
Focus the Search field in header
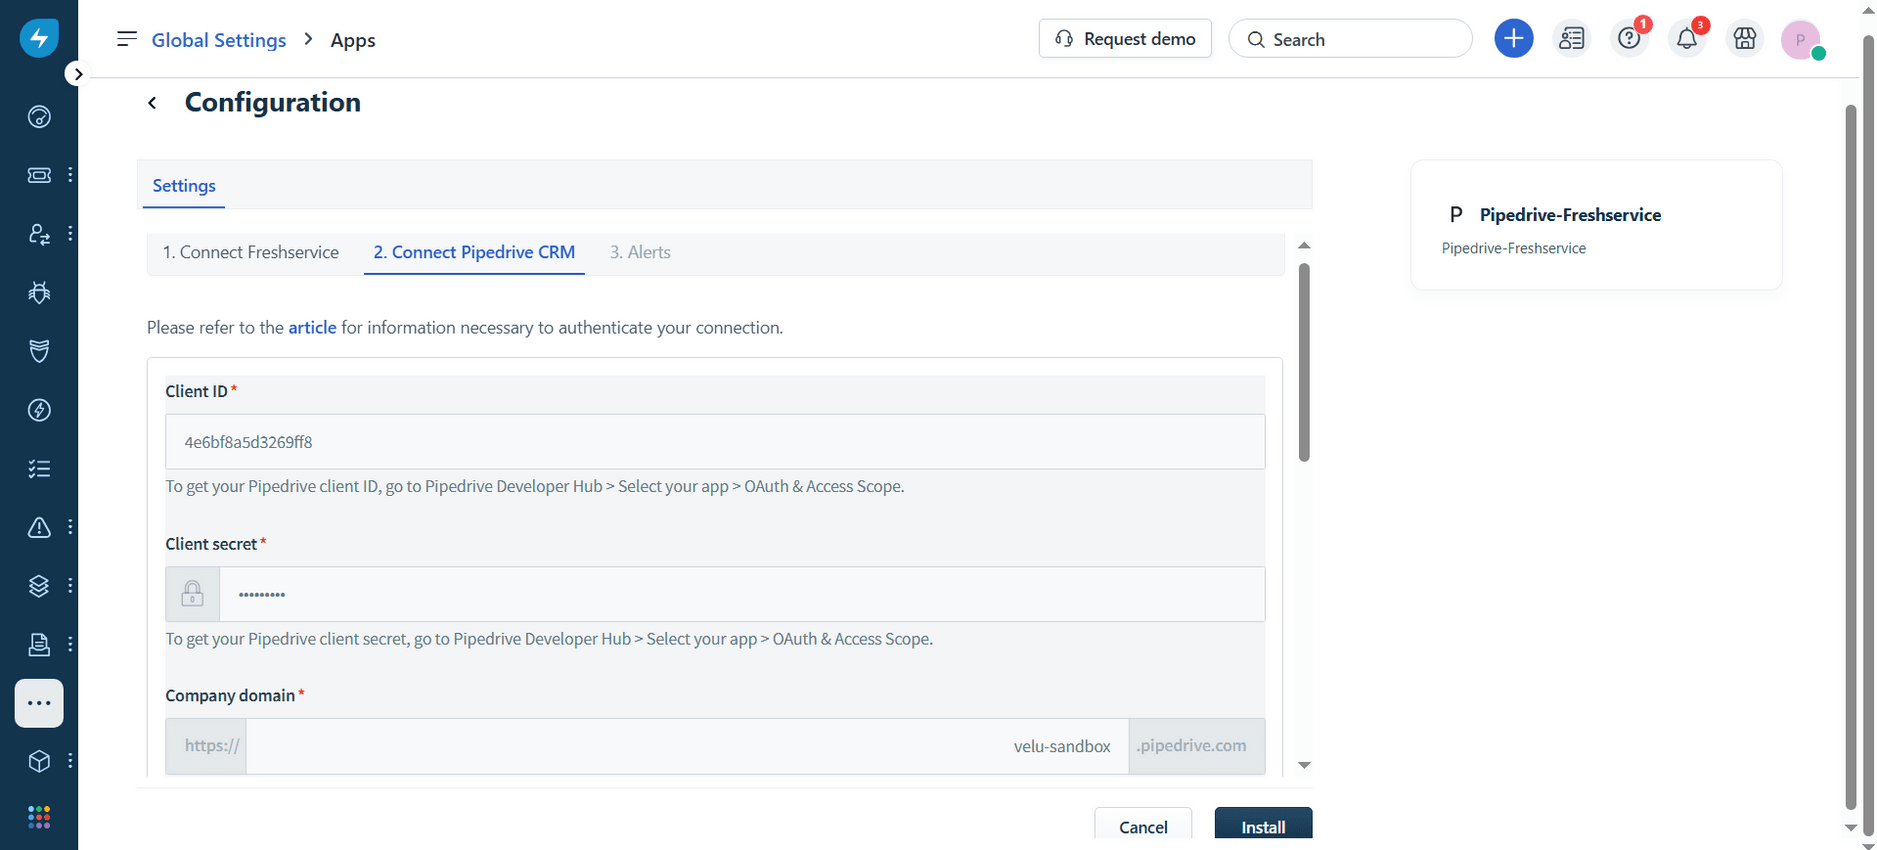point(1350,39)
